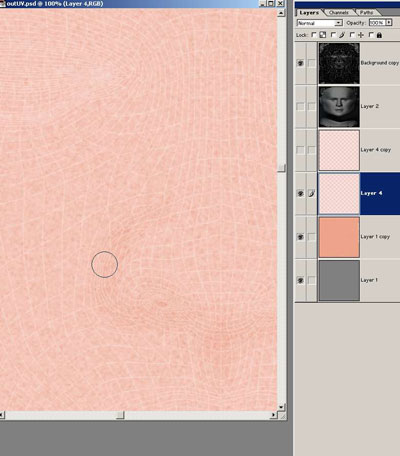This screenshot has height=456, width=400.
Task: Minimize the outUV.psd document window
Action: click(263, 4)
